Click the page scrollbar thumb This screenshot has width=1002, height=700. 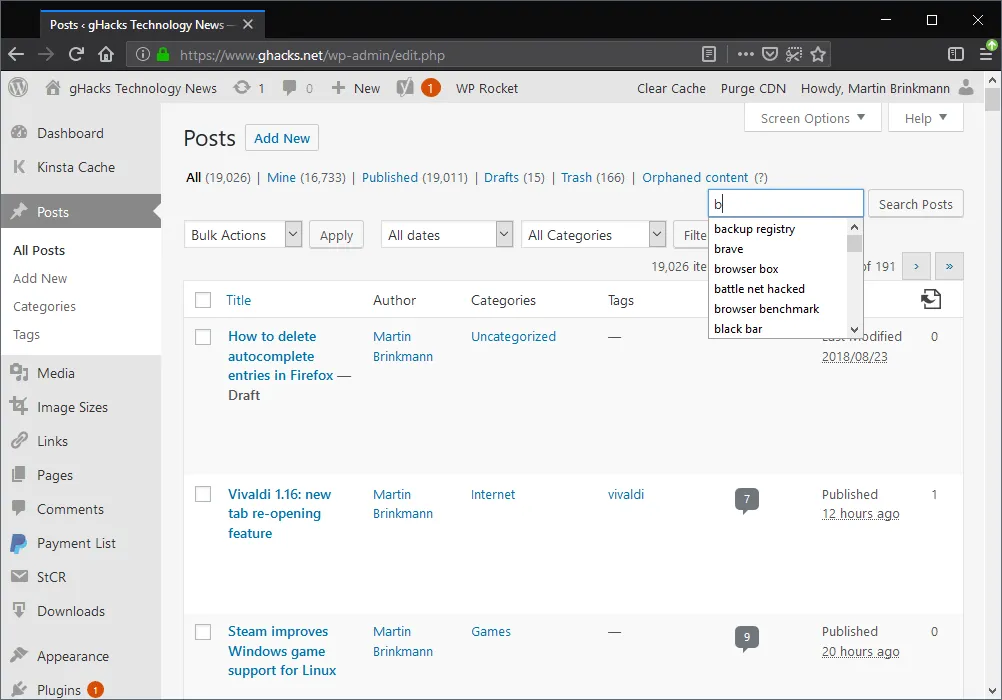pos(992,100)
